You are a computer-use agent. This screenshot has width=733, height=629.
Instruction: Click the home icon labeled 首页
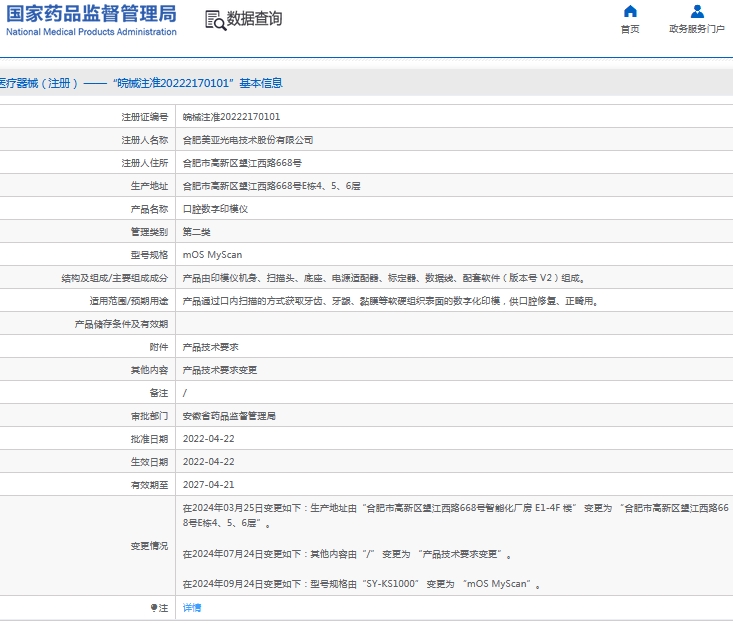630,11
